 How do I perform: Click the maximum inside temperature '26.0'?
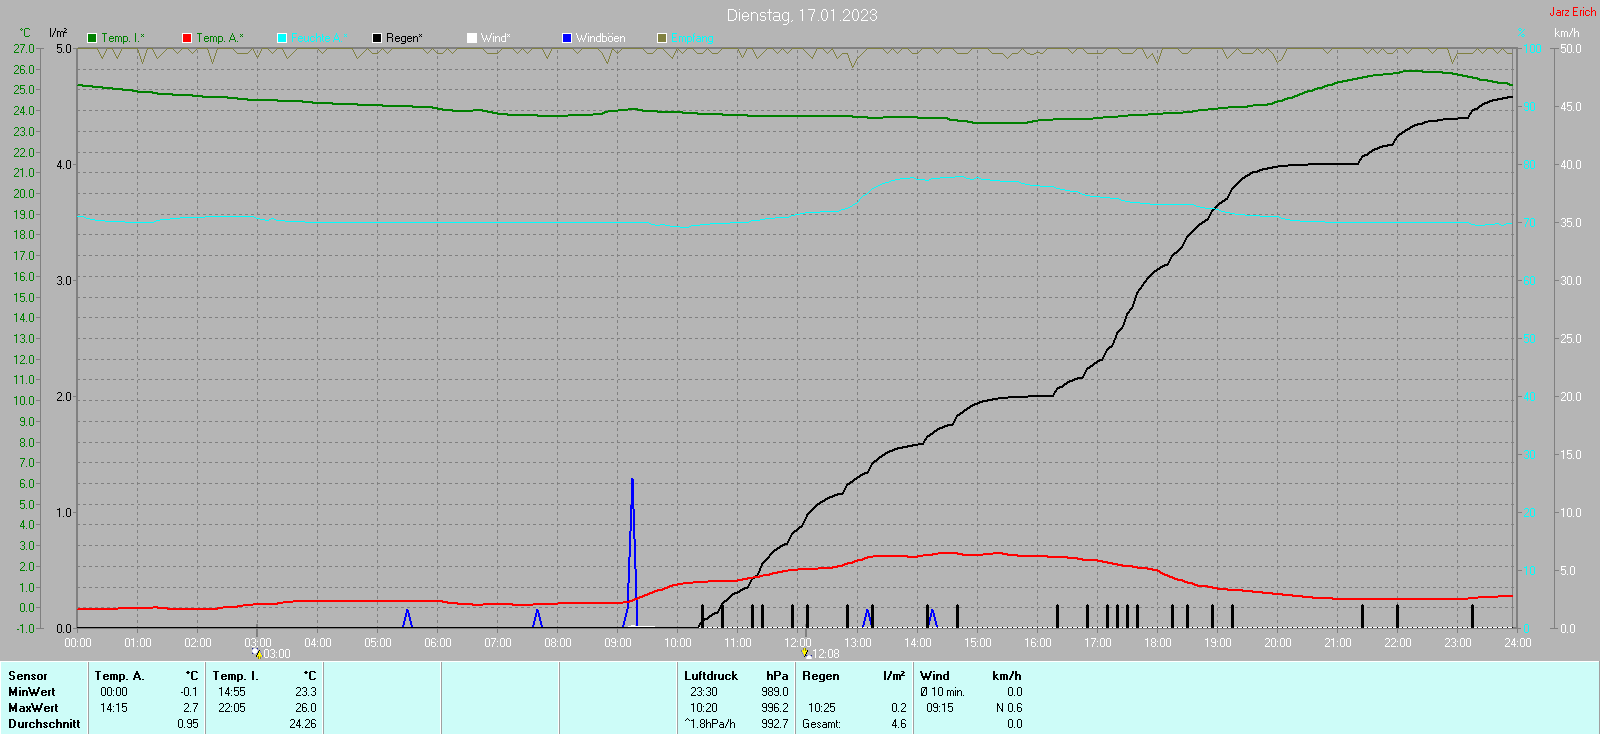pos(306,708)
